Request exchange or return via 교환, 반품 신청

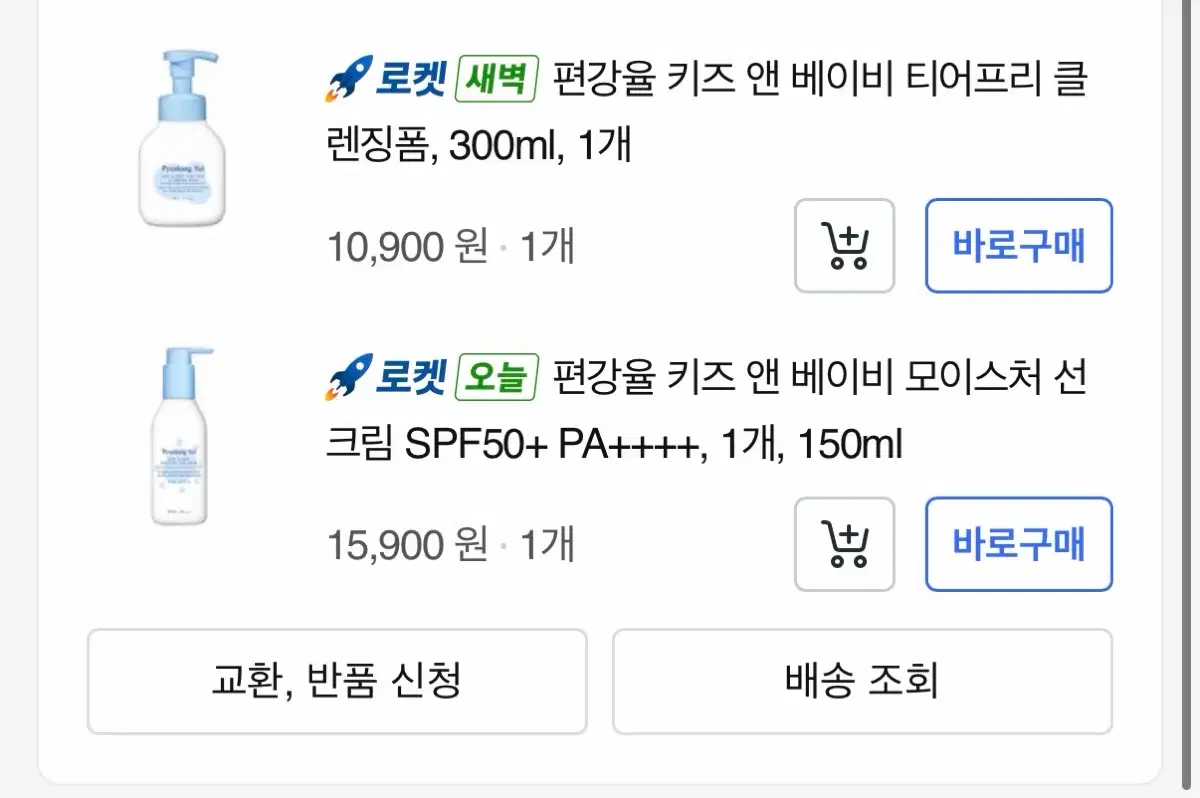coord(337,682)
